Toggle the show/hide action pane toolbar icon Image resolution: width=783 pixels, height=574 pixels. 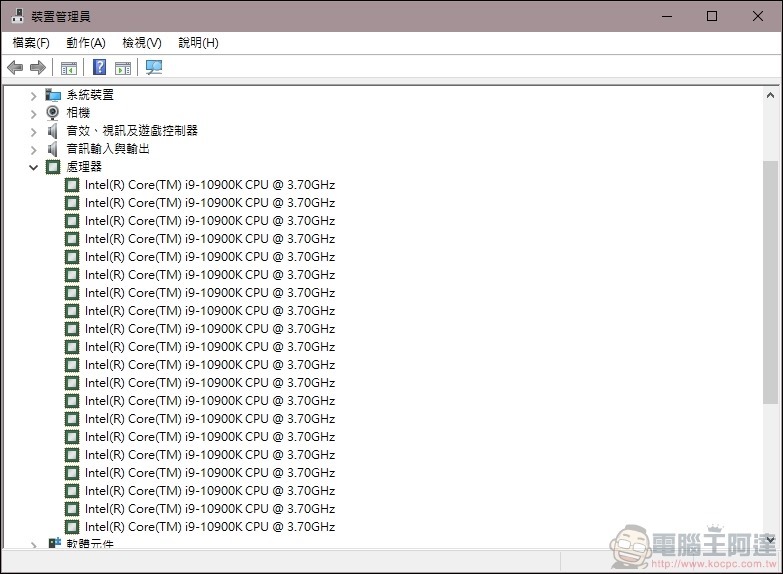[123, 68]
